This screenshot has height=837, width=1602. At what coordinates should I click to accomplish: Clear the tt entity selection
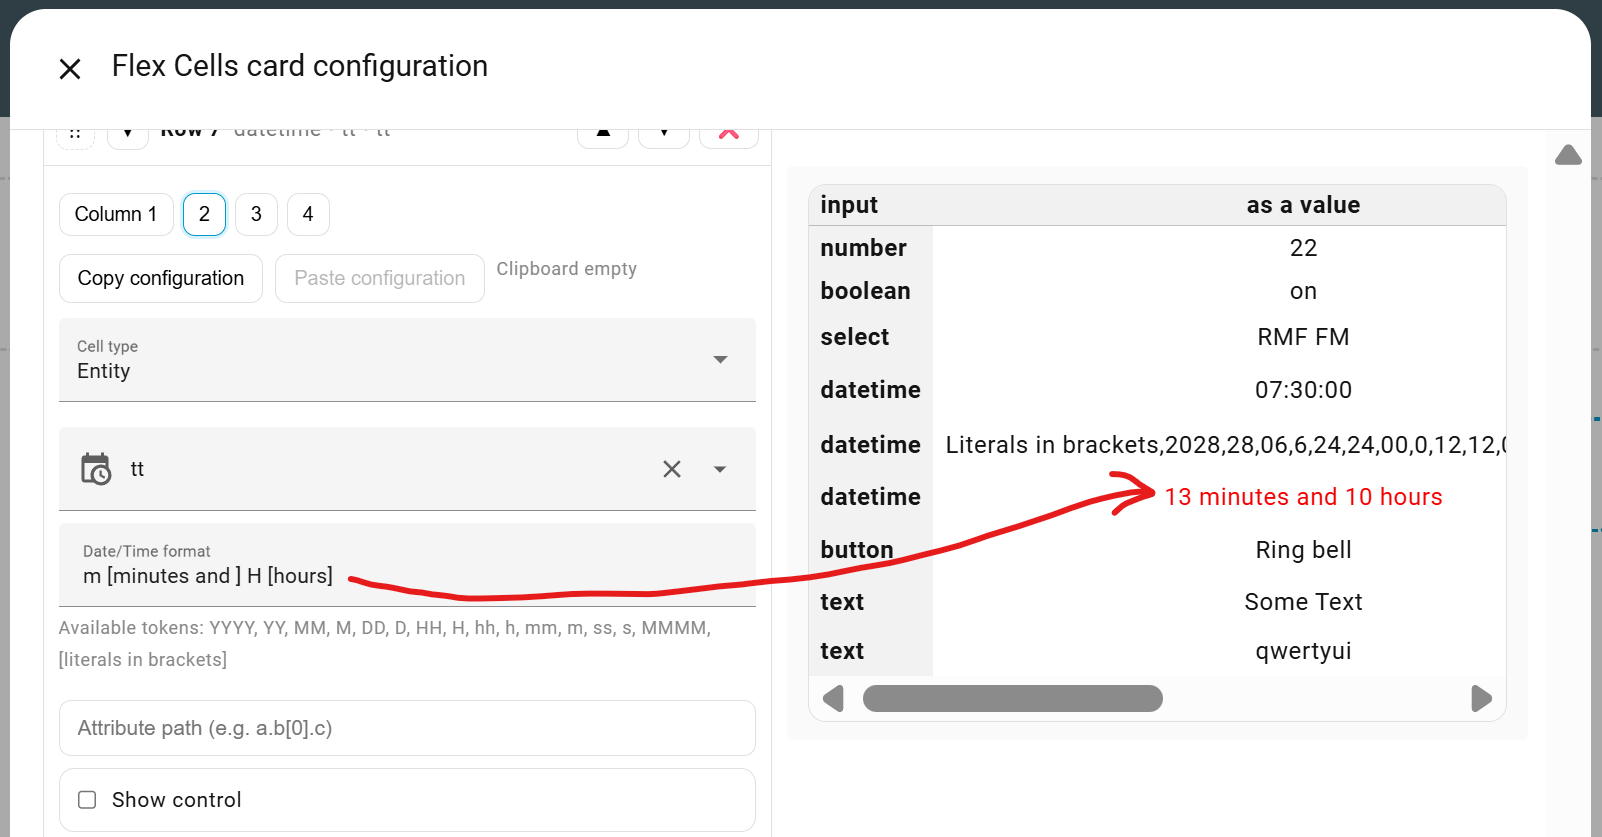pyautogui.click(x=672, y=469)
